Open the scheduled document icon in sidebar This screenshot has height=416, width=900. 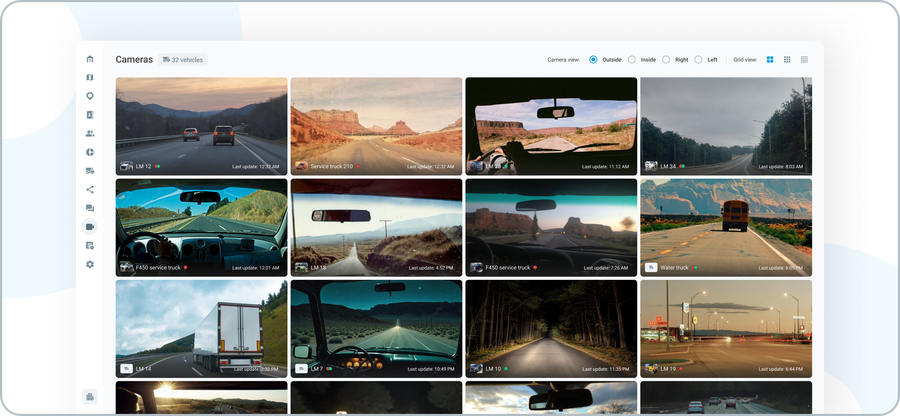click(x=90, y=246)
